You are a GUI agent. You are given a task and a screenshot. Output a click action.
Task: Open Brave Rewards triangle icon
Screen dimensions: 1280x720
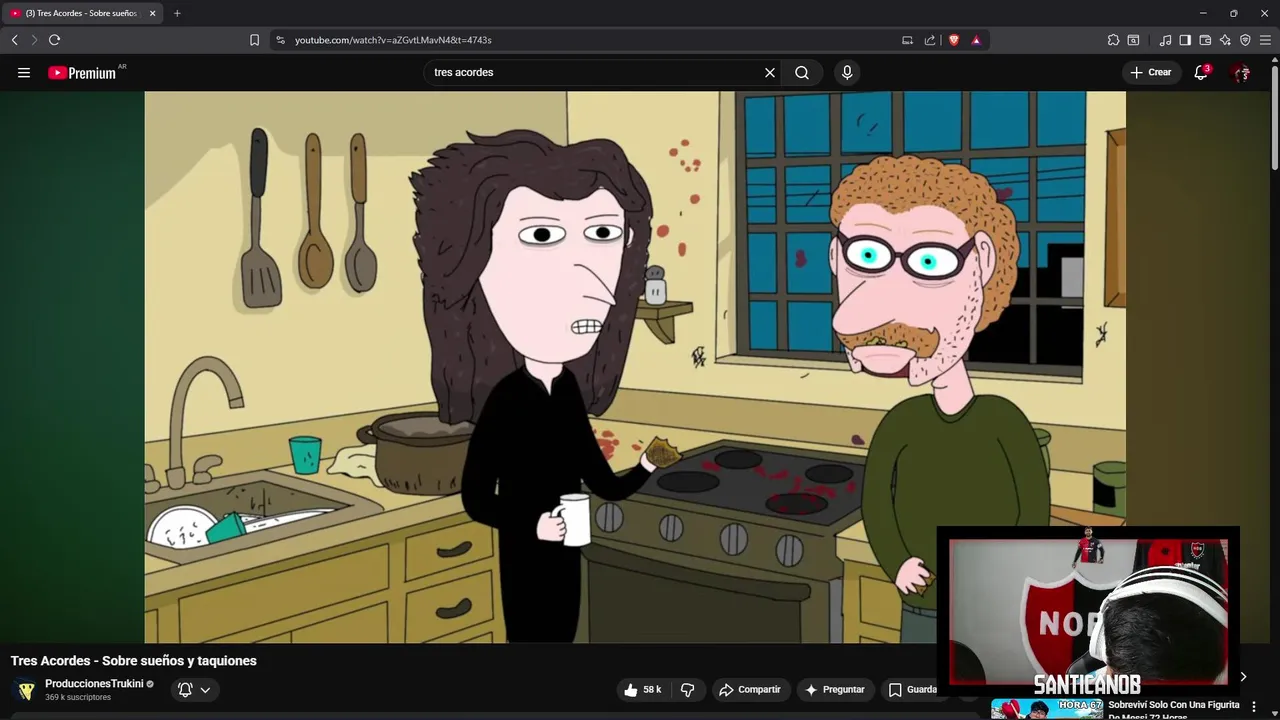point(976,40)
